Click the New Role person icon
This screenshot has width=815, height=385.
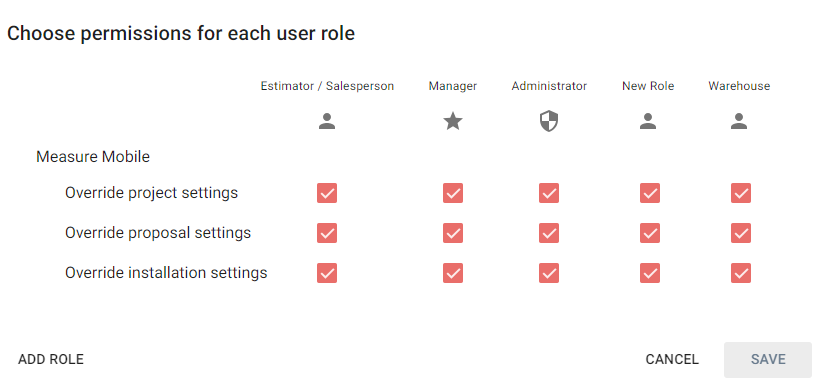648,122
